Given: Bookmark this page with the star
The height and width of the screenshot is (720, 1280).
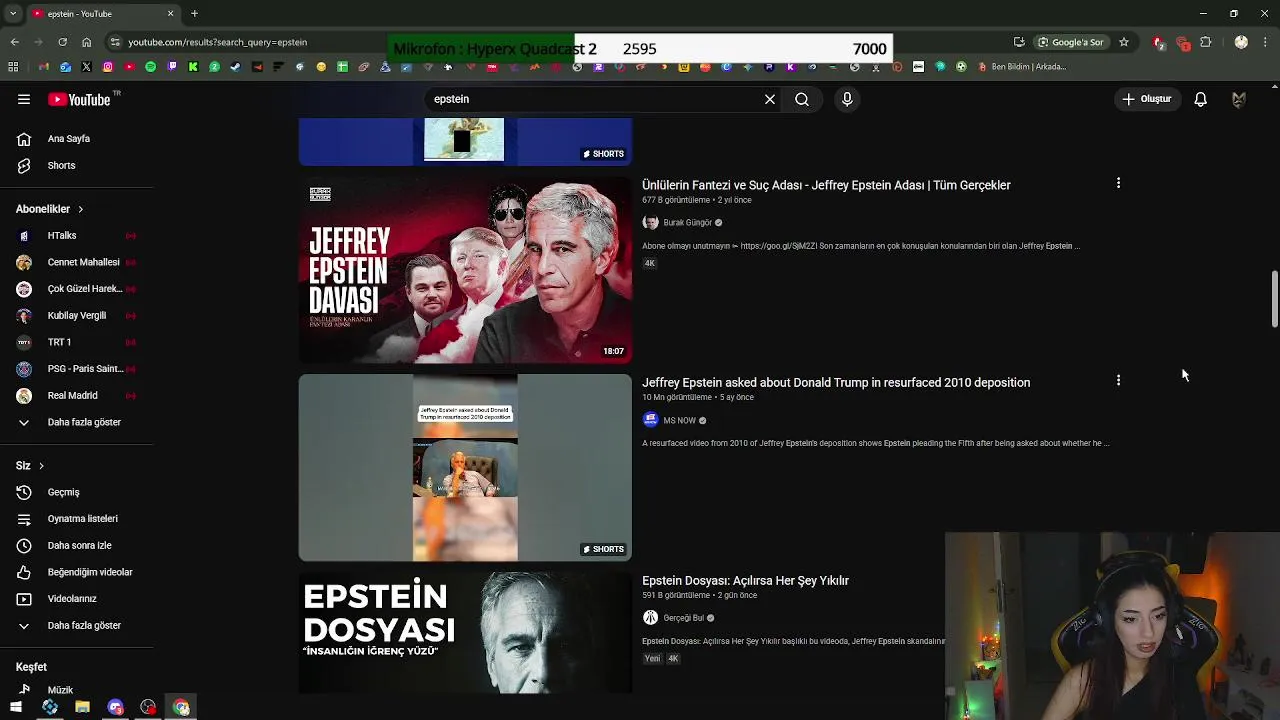Looking at the screenshot, I should [1124, 42].
